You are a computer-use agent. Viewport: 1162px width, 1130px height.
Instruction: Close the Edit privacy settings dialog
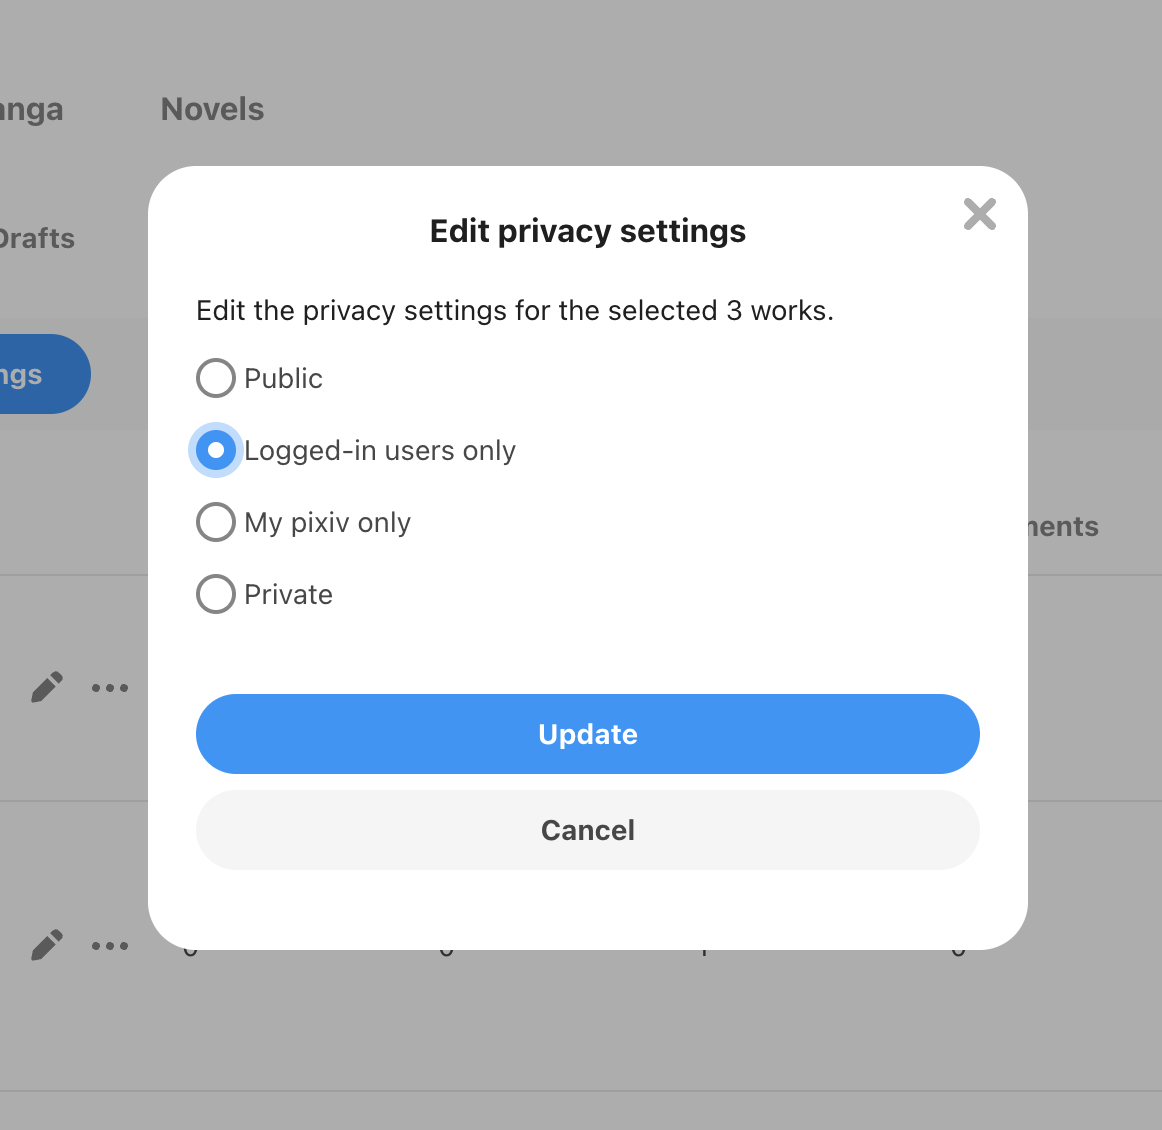(979, 214)
